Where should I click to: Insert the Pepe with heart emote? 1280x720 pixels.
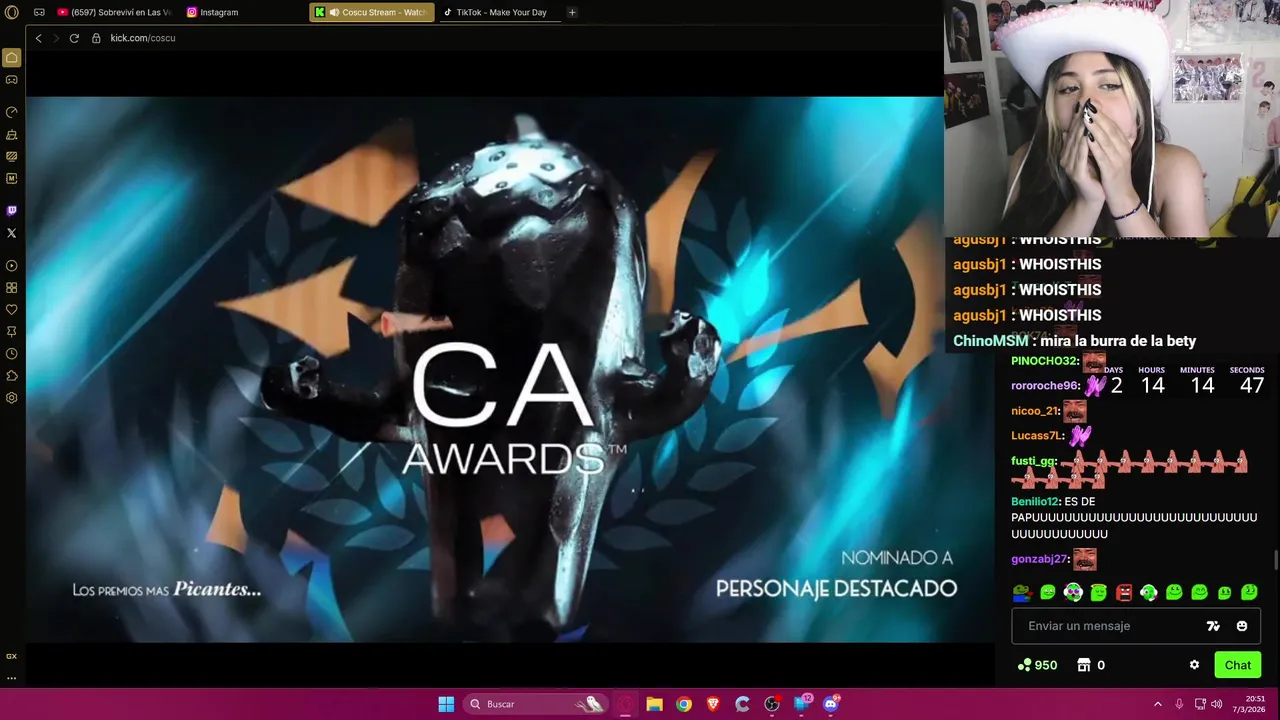pos(1022,592)
